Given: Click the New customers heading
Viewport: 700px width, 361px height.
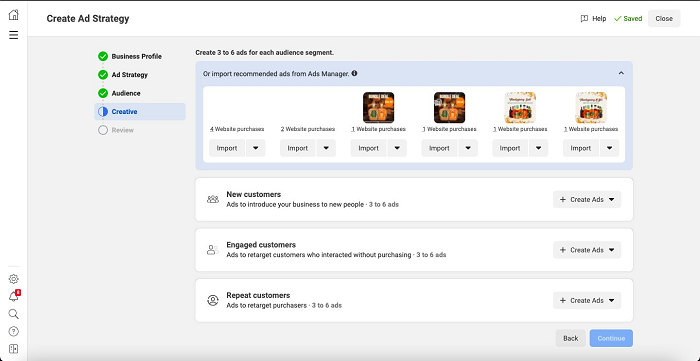Looking at the screenshot, I should tap(254, 195).
